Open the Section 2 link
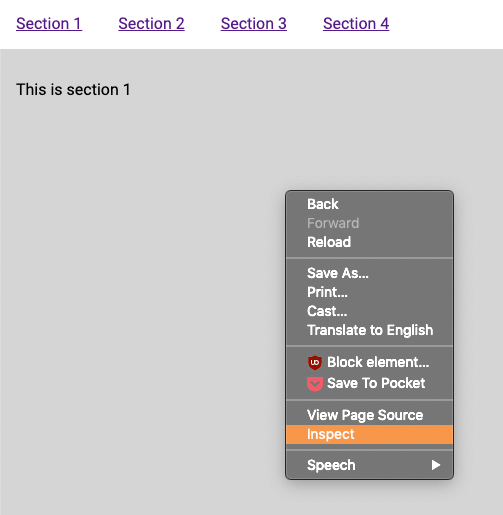The image size is (503, 515). pyautogui.click(x=151, y=24)
